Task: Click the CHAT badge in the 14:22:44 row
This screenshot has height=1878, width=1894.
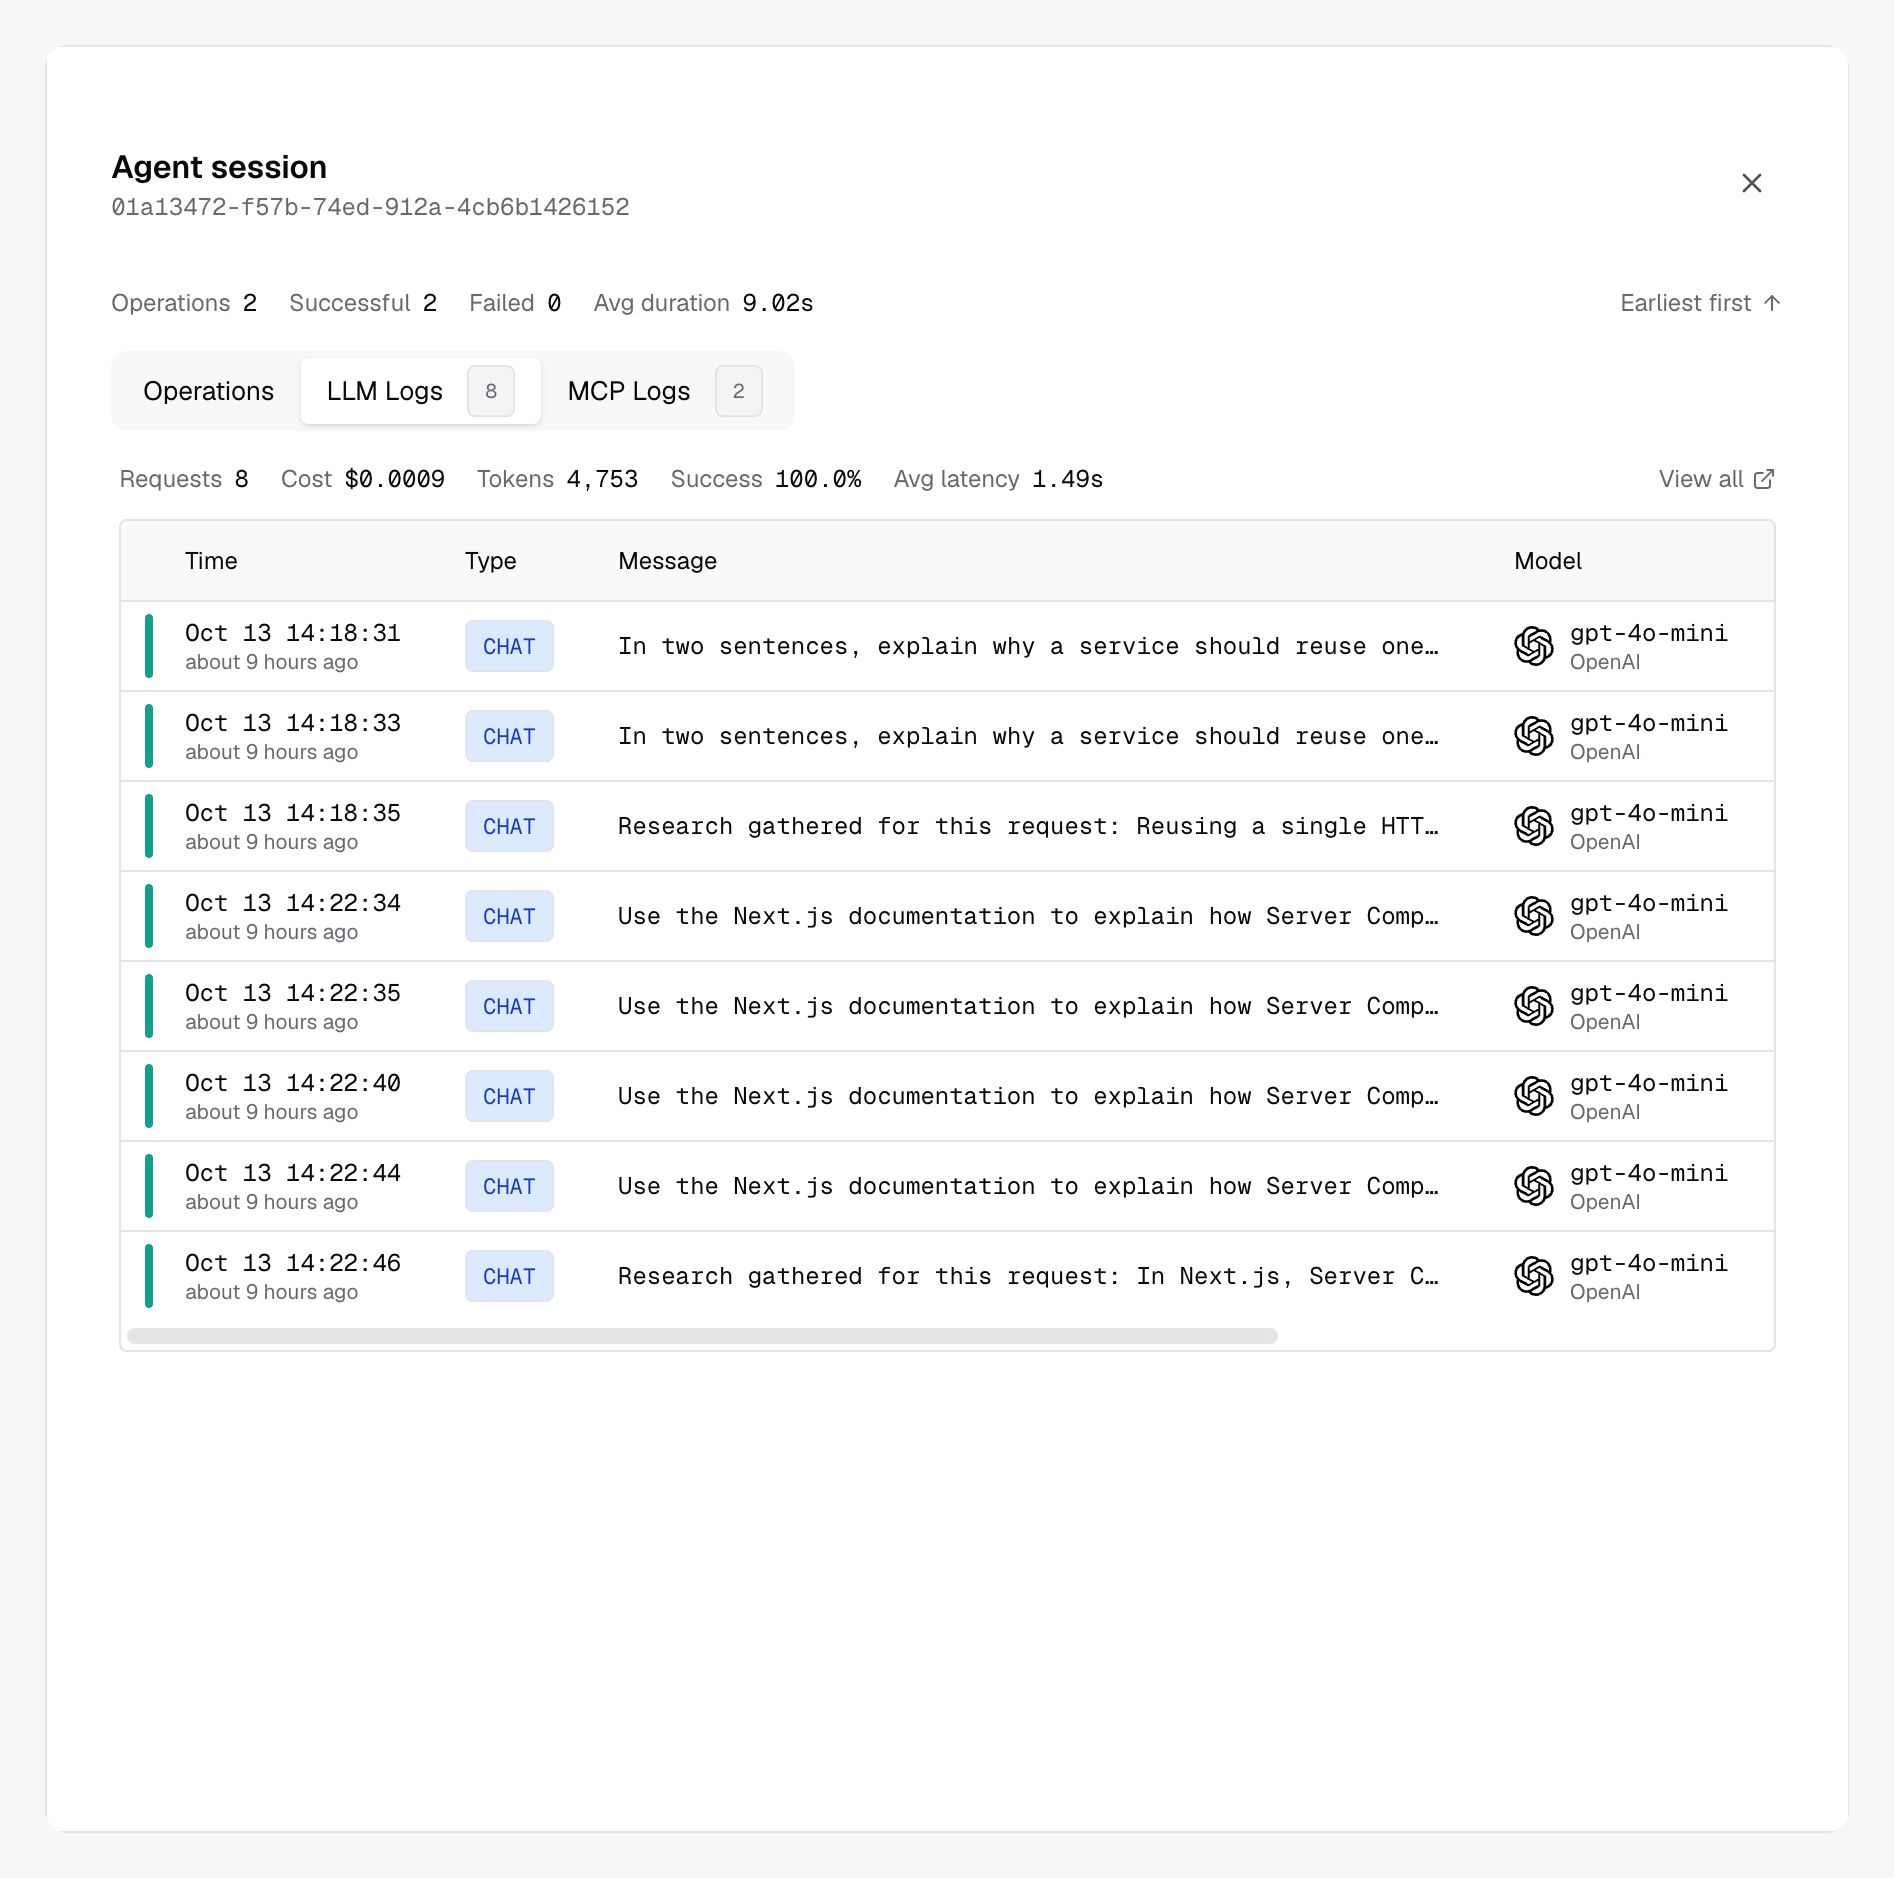Action: tap(509, 1186)
